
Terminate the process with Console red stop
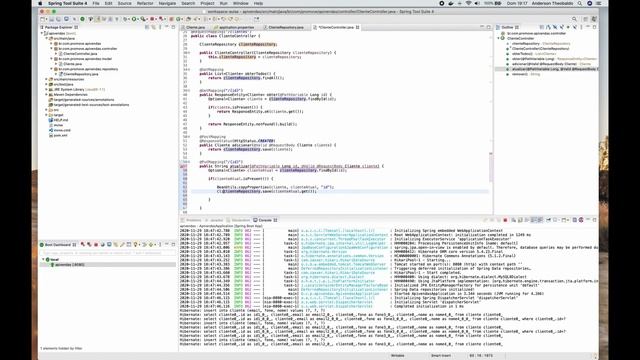(505, 220)
